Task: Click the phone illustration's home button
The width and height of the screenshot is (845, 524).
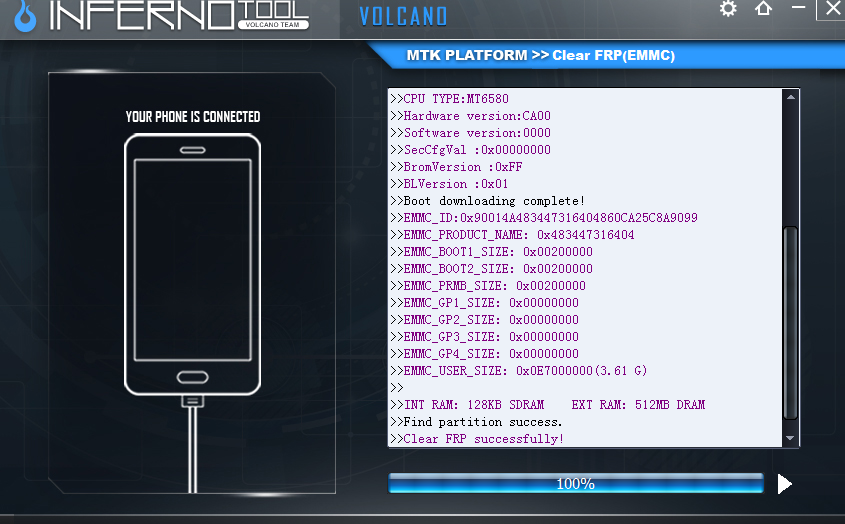Action: 192,377
